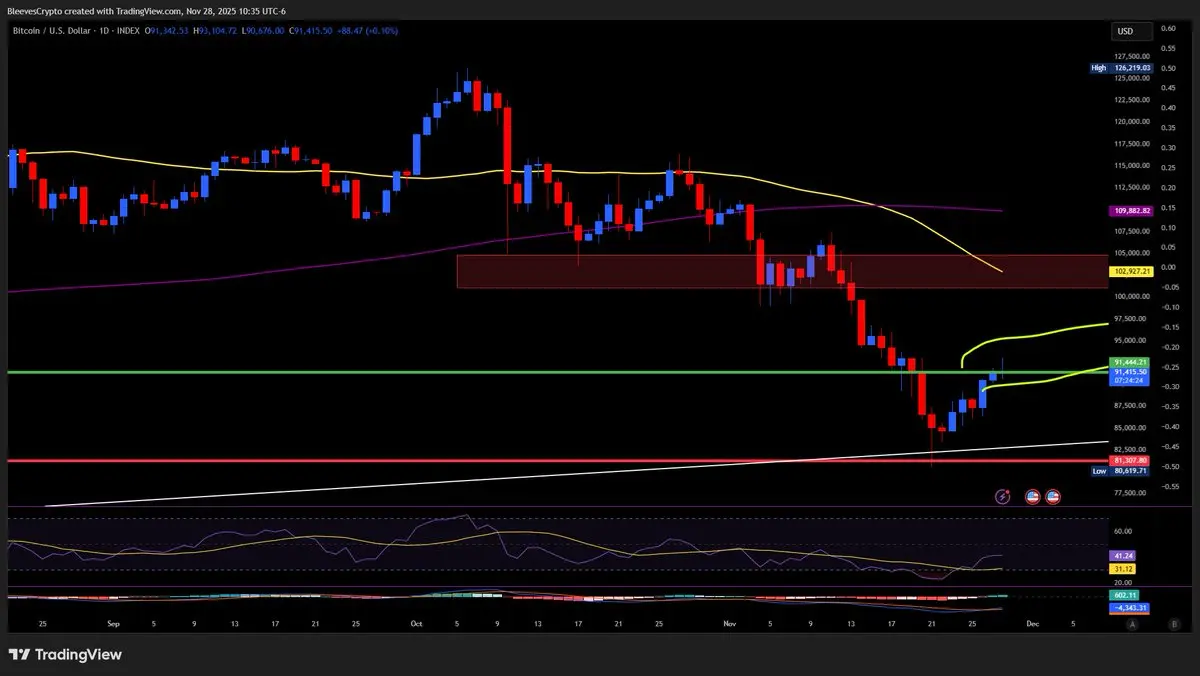Click the open value O91,342.53
The height and width of the screenshot is (676, 1200).
pos(167,32)
